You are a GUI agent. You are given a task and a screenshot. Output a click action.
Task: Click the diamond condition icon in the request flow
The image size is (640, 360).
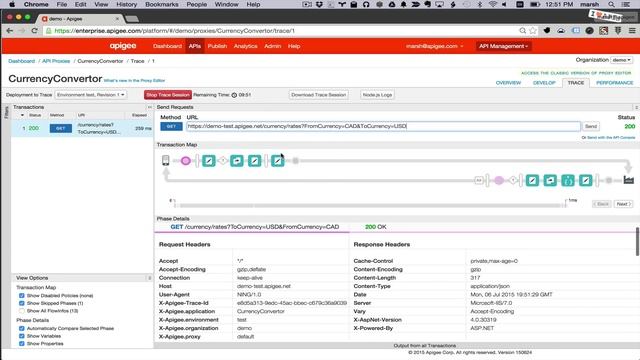(223, 161)
